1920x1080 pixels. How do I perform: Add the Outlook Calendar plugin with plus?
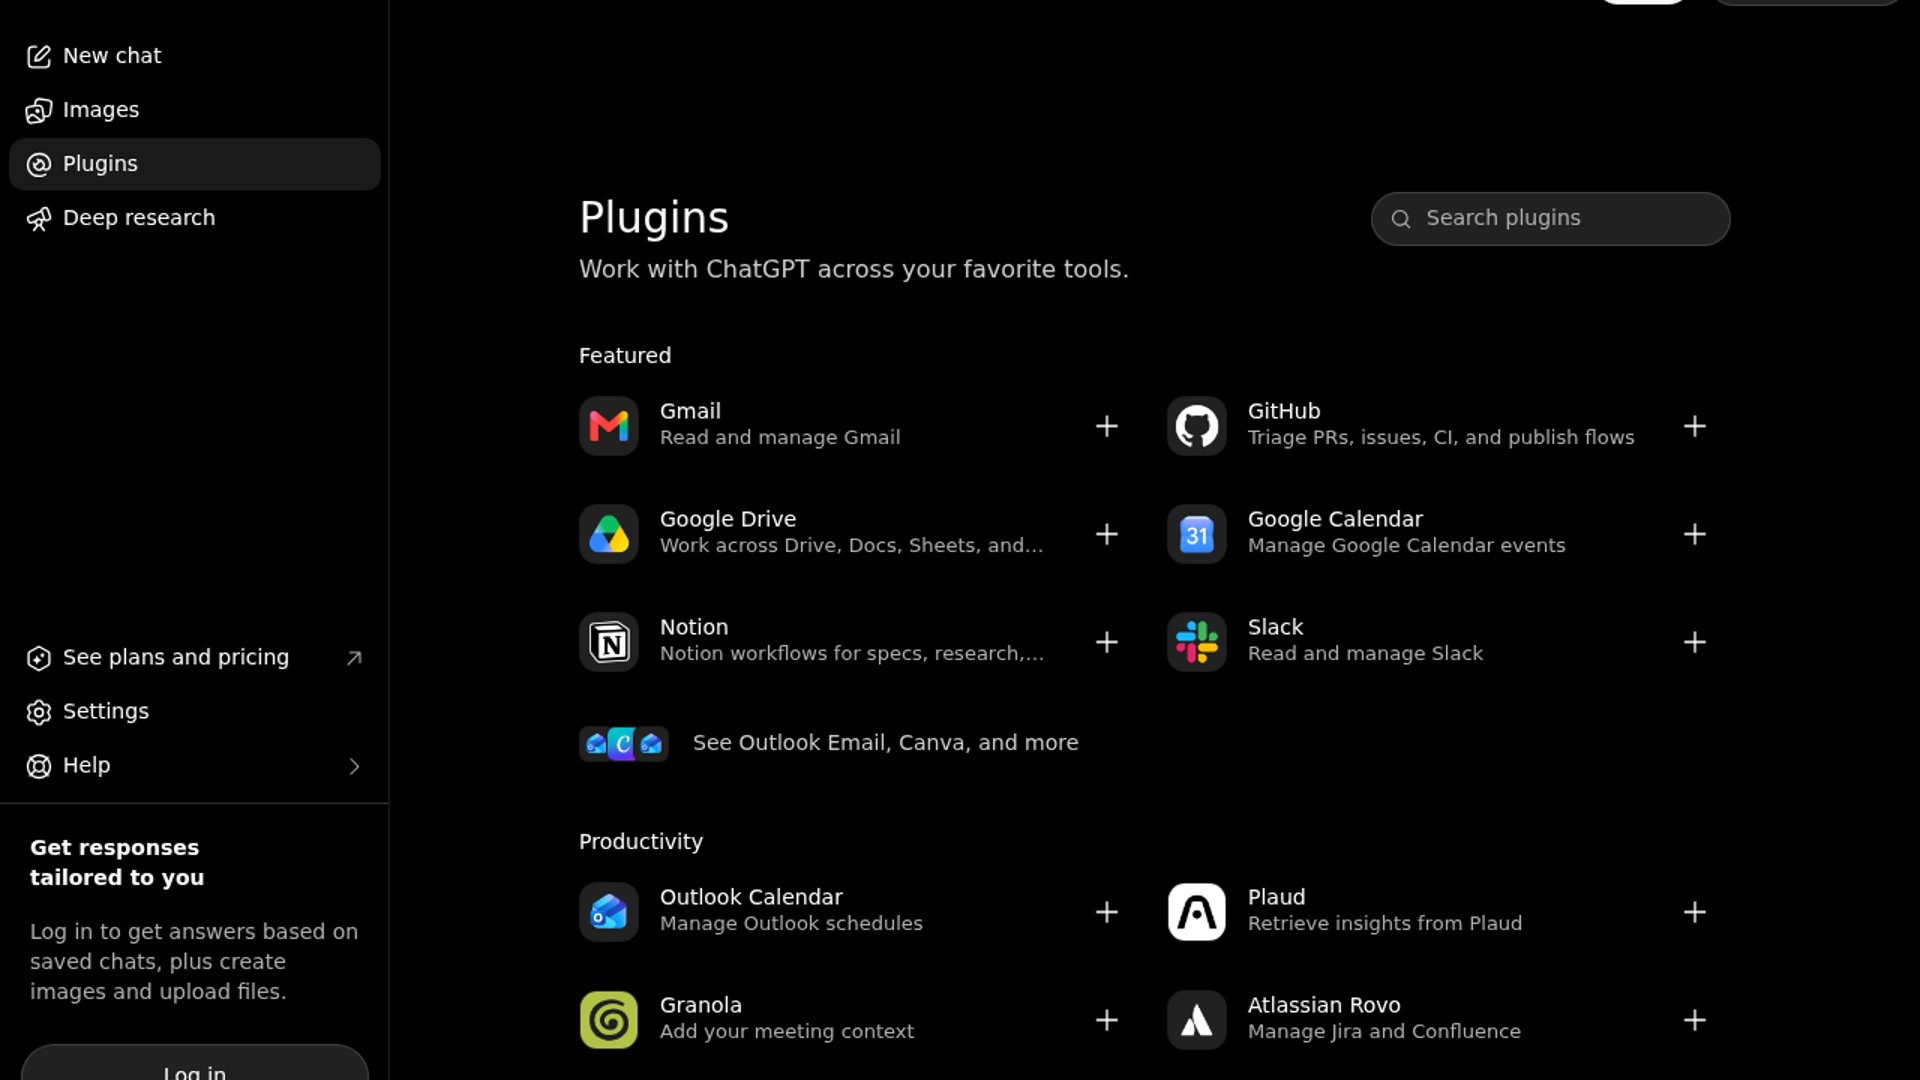tap(1107, 912)
